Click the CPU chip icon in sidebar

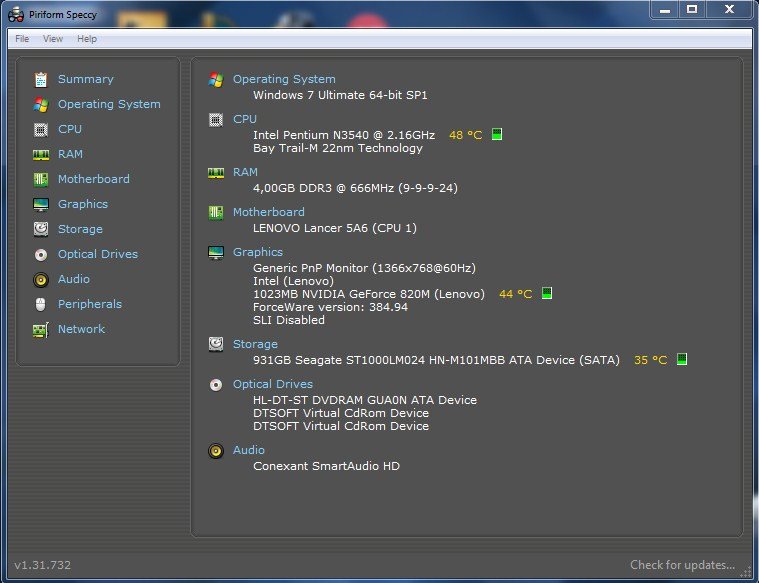pyautogui.click(x=41, y=129)
